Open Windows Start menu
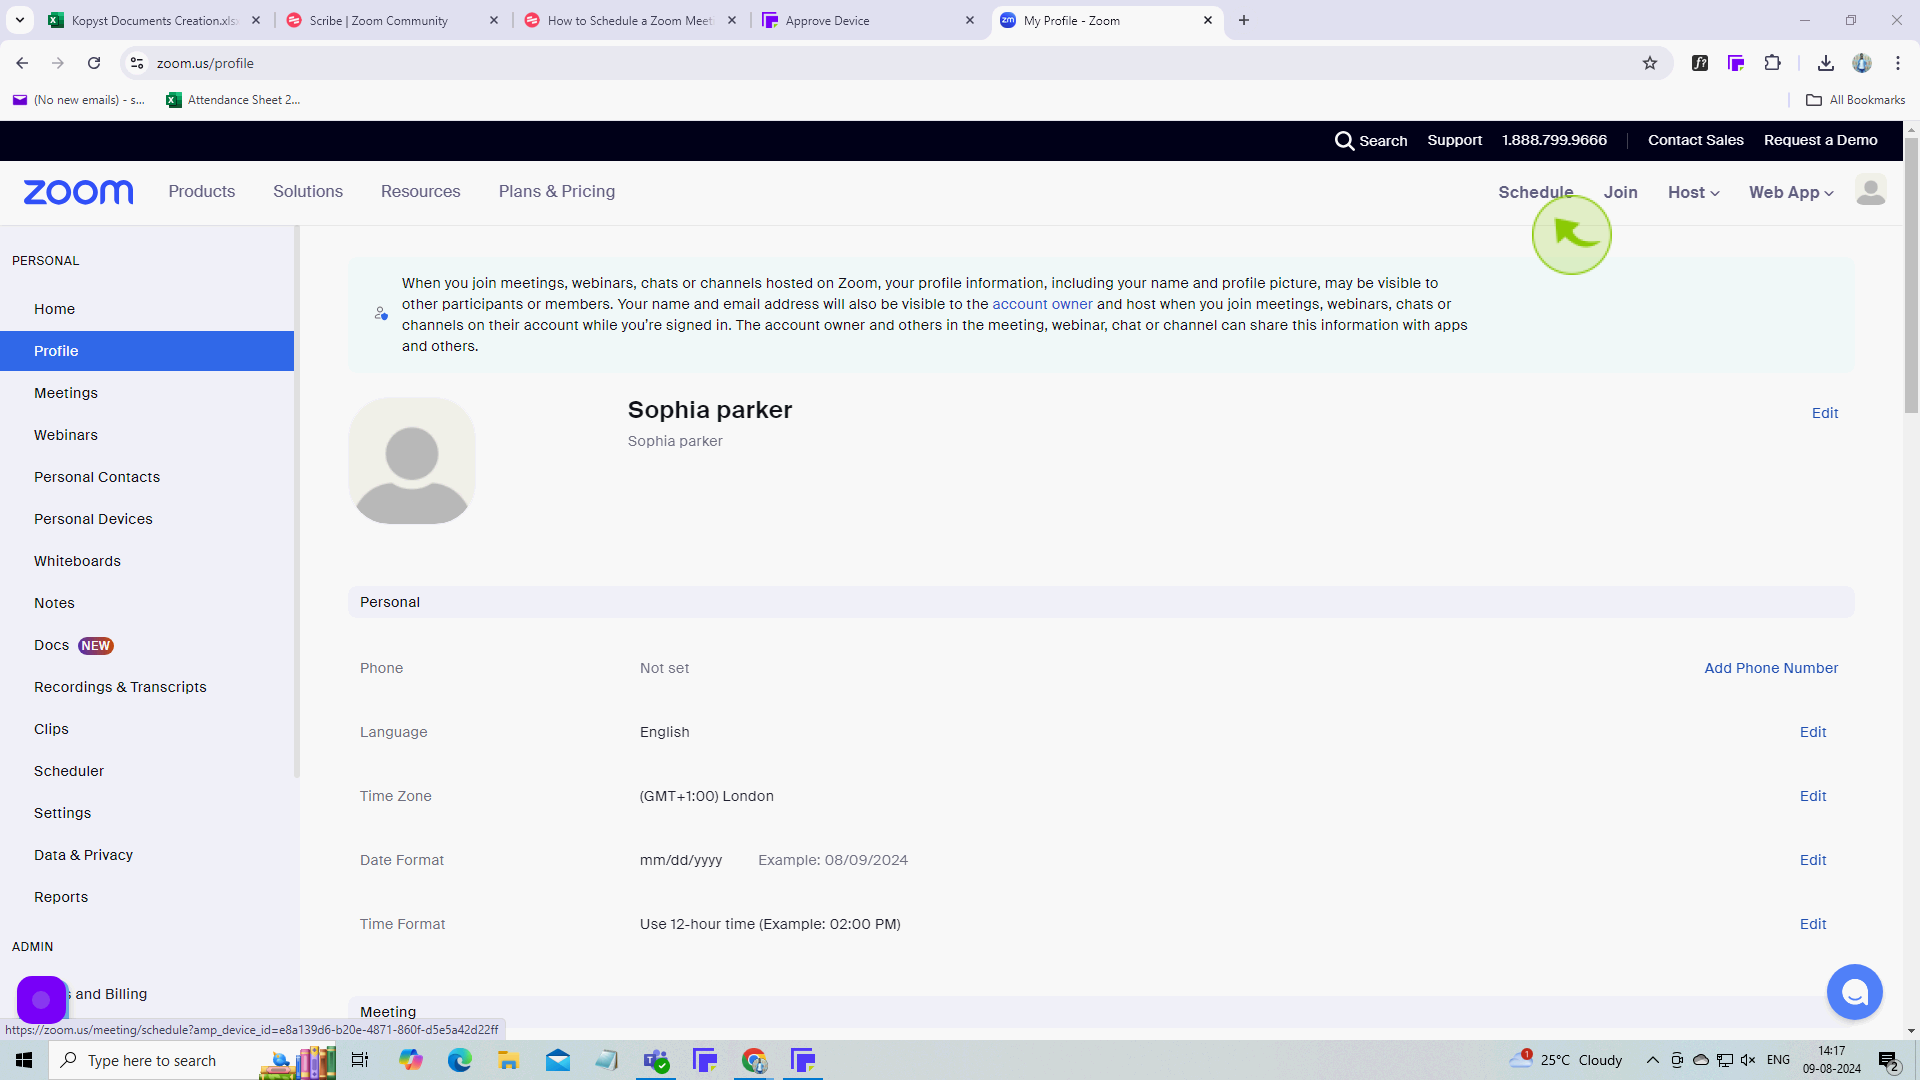This screenshot has width=1920, height=1080. click(x=24, y=1060)
